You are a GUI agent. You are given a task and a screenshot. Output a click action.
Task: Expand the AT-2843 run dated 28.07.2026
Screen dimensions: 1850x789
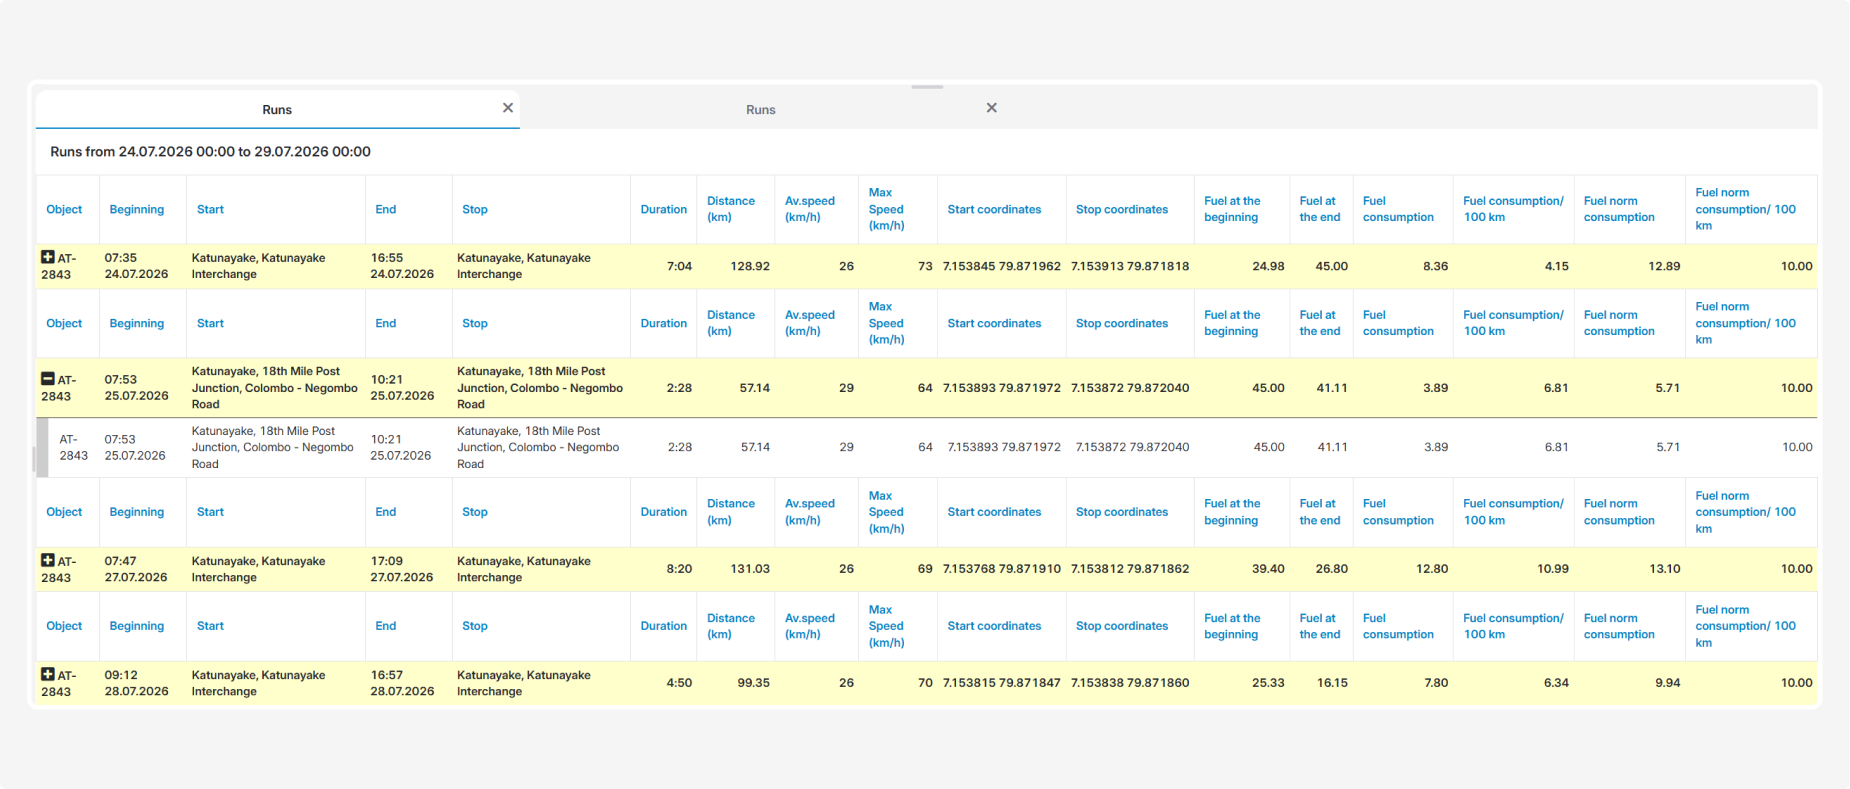click(47, 674)
